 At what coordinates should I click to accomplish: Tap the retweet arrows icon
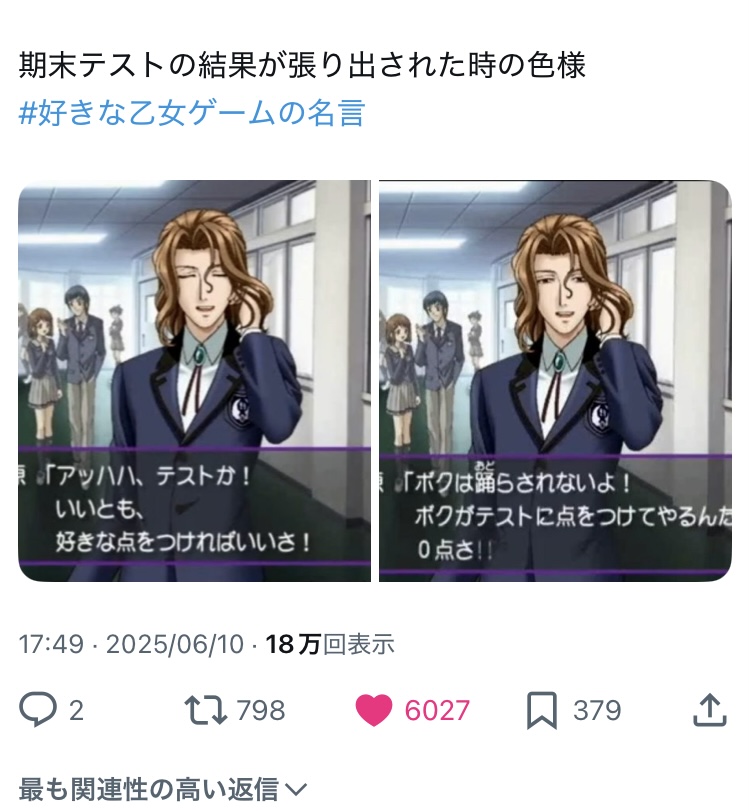[x=205, y=710]
